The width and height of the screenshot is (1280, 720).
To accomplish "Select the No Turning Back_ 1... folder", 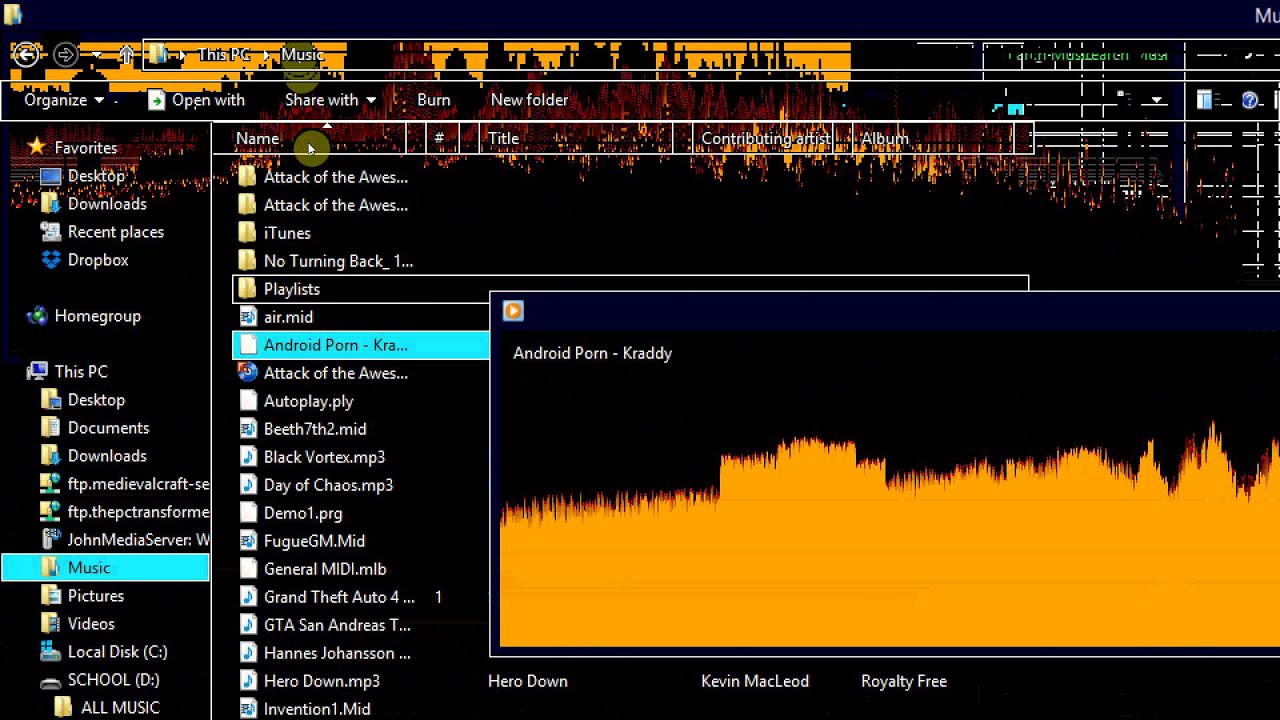I will click(338, 261).
